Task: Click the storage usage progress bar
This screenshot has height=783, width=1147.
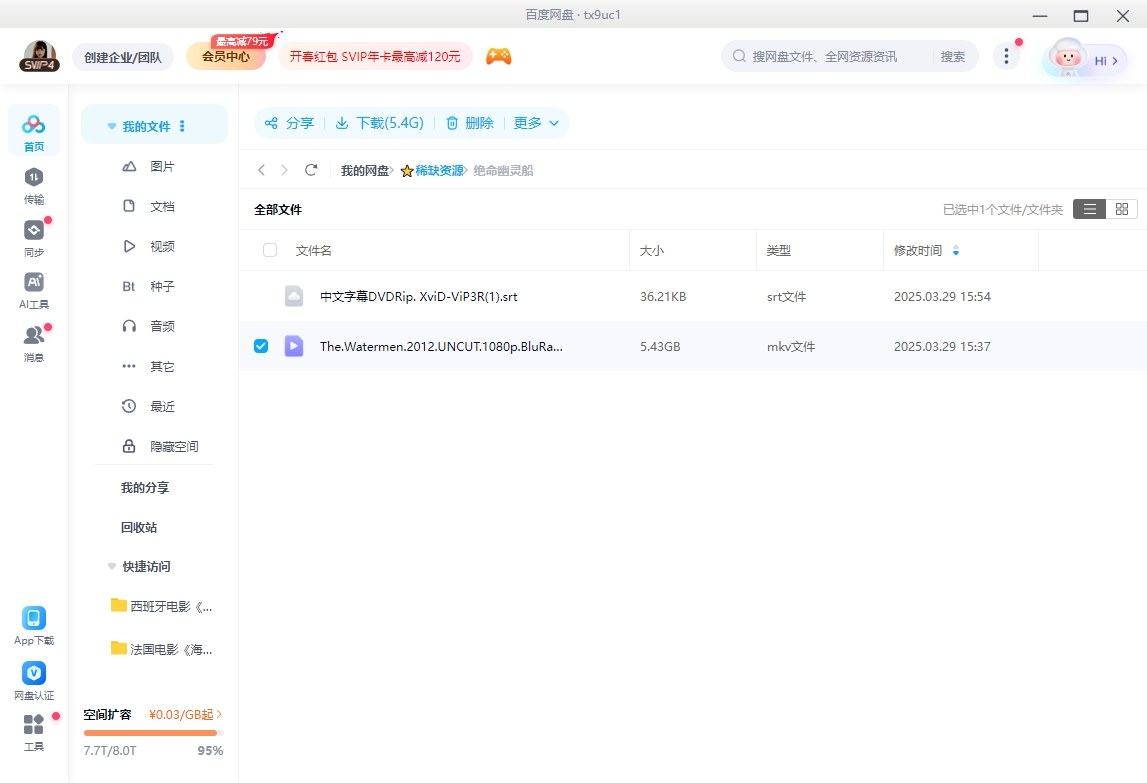Action: 153,732
